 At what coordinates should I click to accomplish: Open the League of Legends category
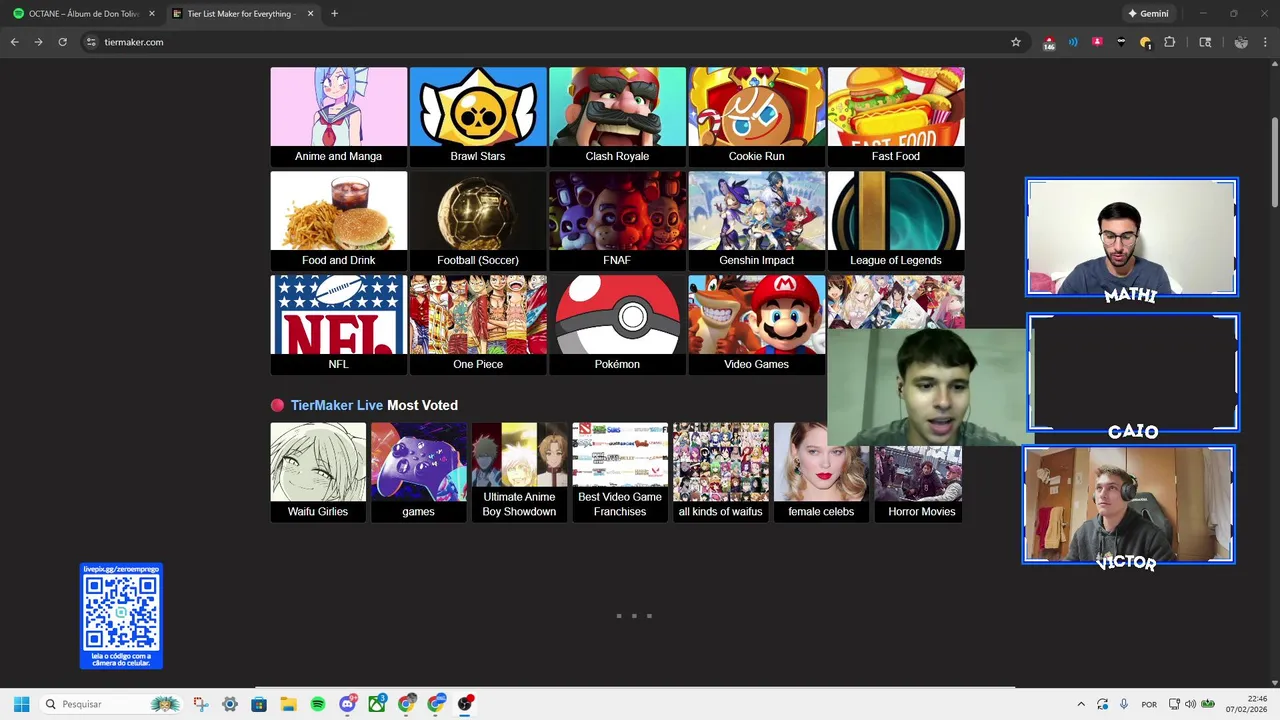click(x=896, y=220)
